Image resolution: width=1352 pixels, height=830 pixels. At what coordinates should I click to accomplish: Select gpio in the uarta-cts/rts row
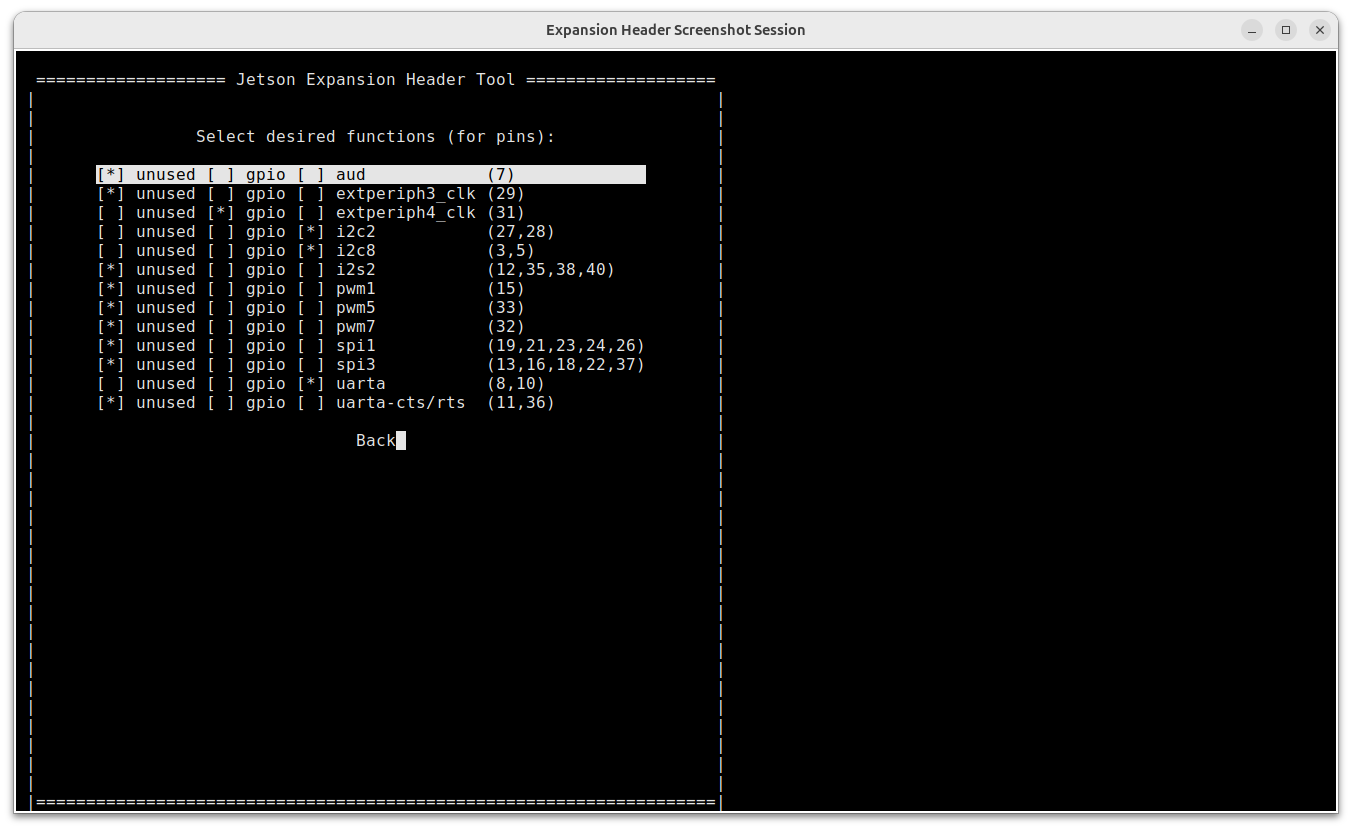221,403
